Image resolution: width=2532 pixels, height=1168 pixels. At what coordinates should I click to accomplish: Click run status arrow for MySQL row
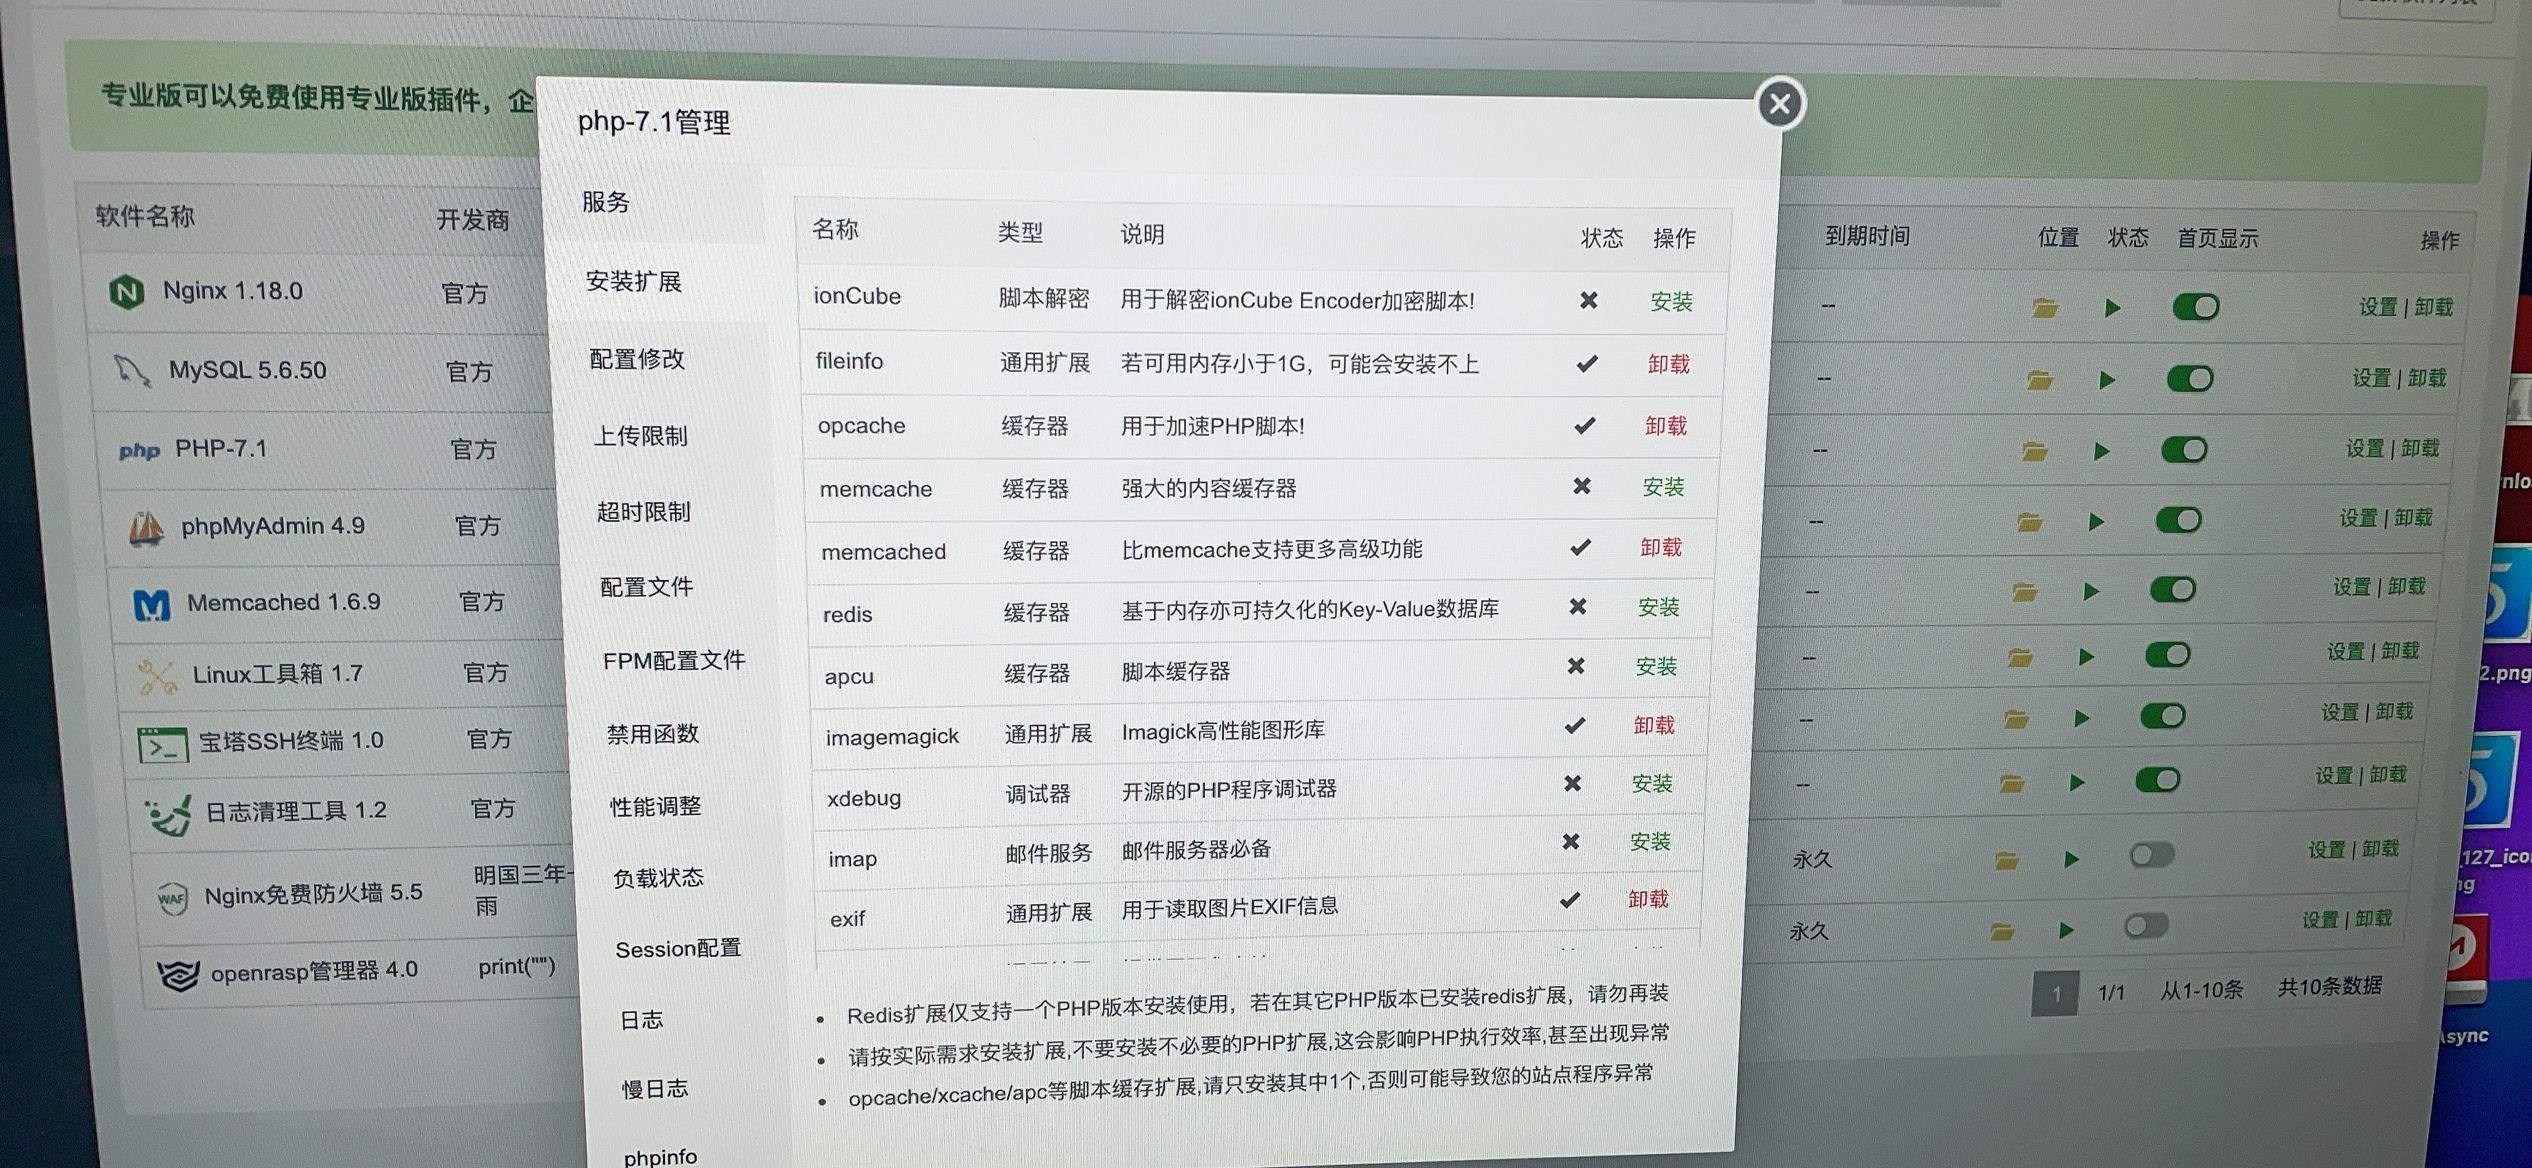[x=2108, y=380]
